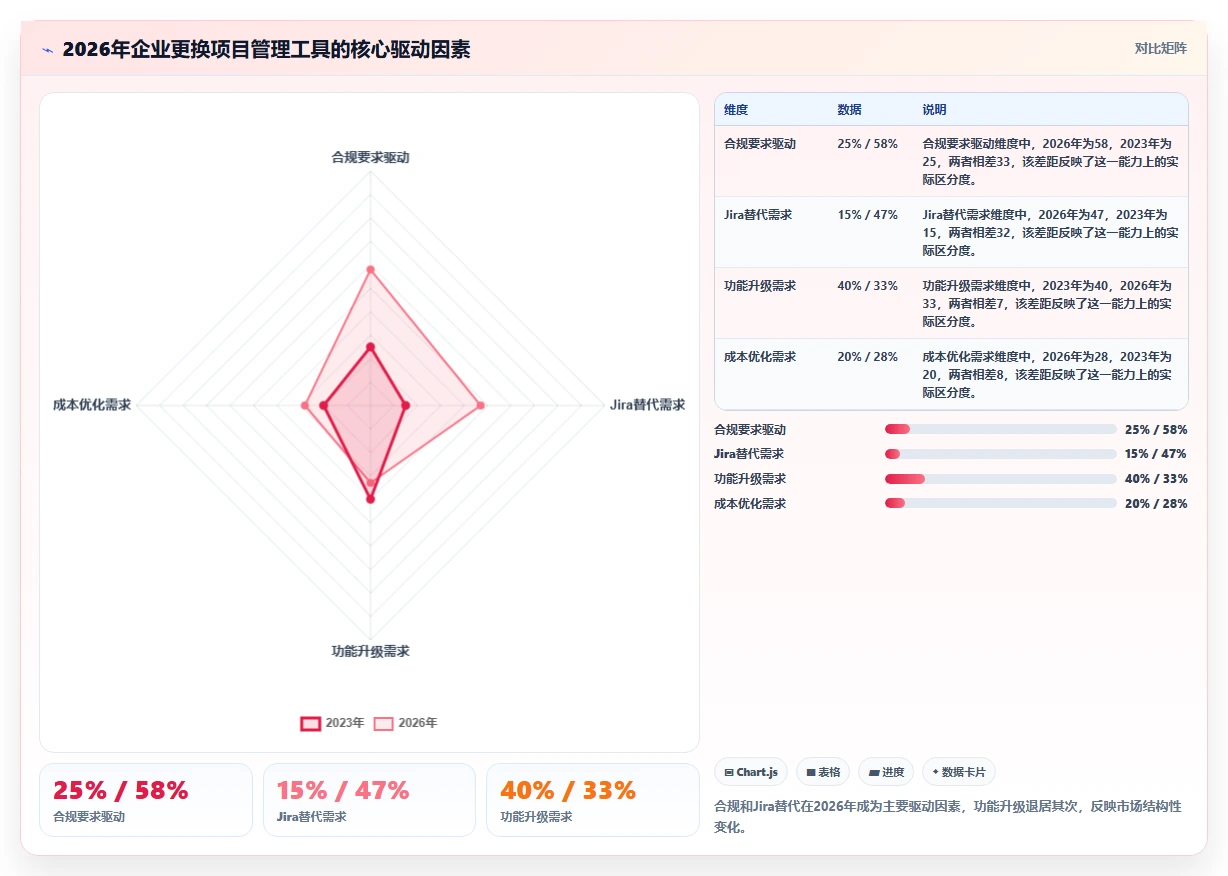
Task: Click progress value 20% / 28% beside bar
Action: coord(1156,503)
